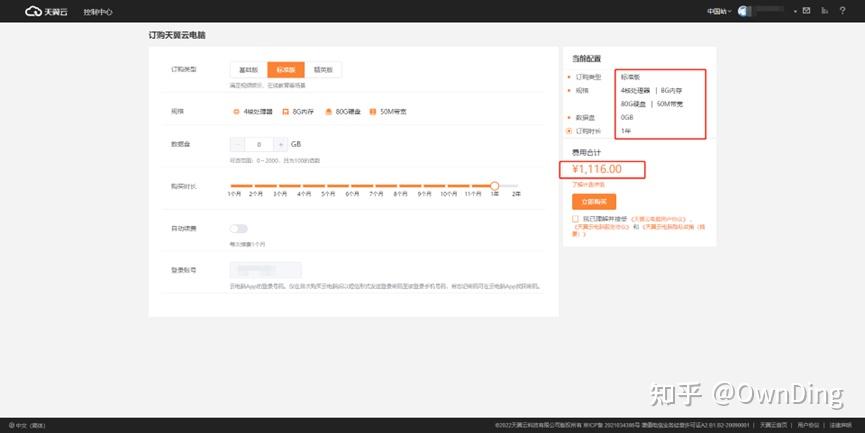Click the 立即购买 buy now button
865x433 pixels.
(x=594, y=202)
